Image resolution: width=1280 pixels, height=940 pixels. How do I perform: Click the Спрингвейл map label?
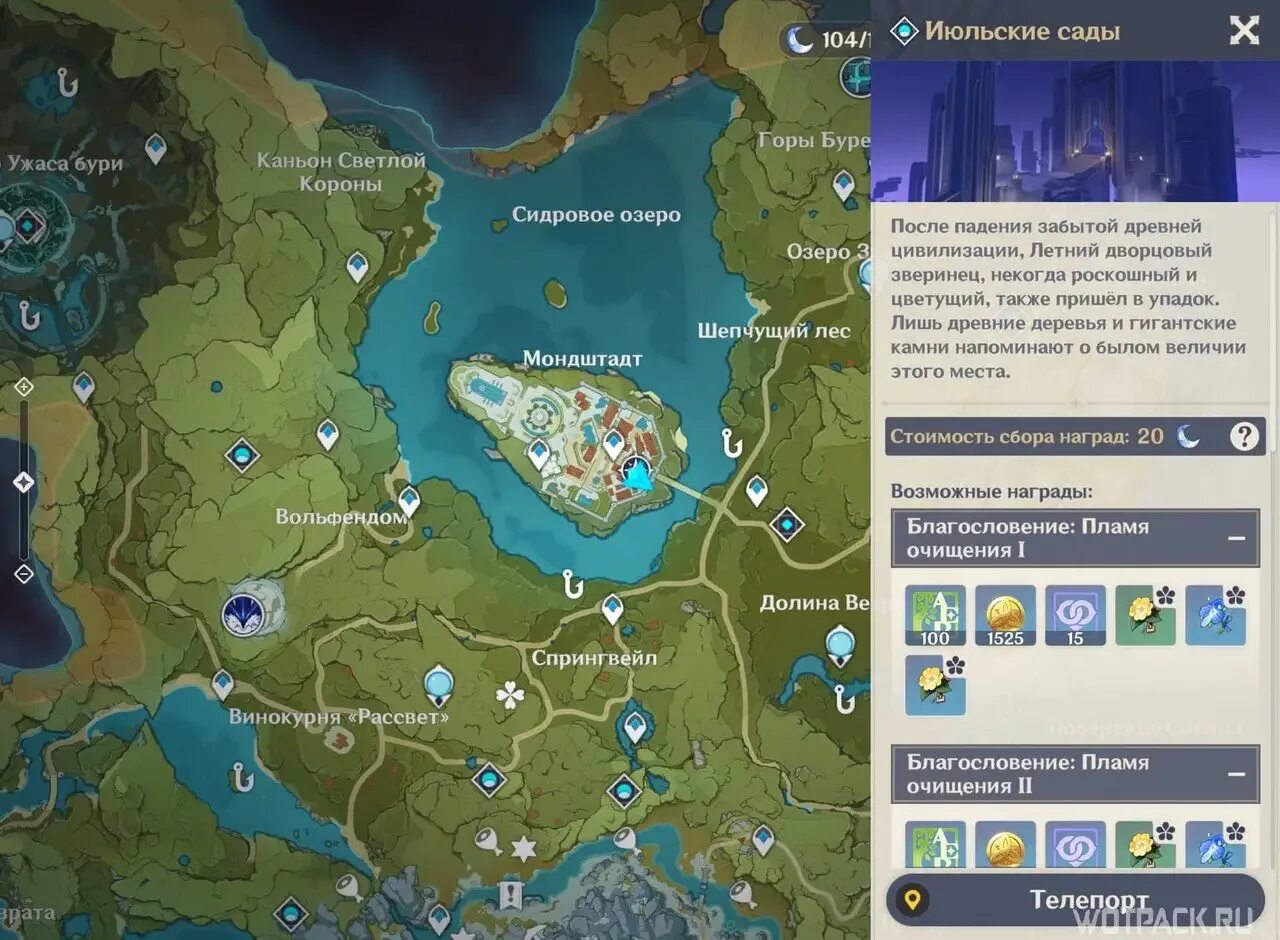tap(594, 658)
